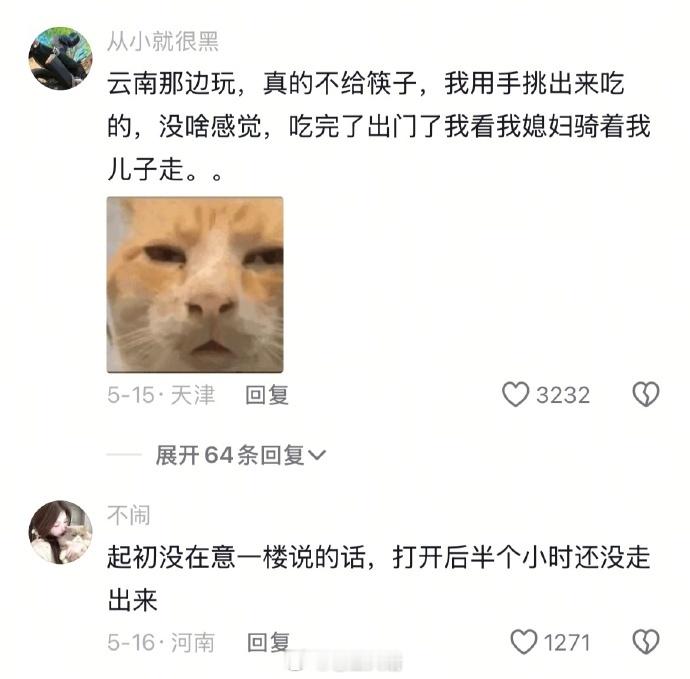Reply to the comment posted 5-16 河南

pos(268,642)
